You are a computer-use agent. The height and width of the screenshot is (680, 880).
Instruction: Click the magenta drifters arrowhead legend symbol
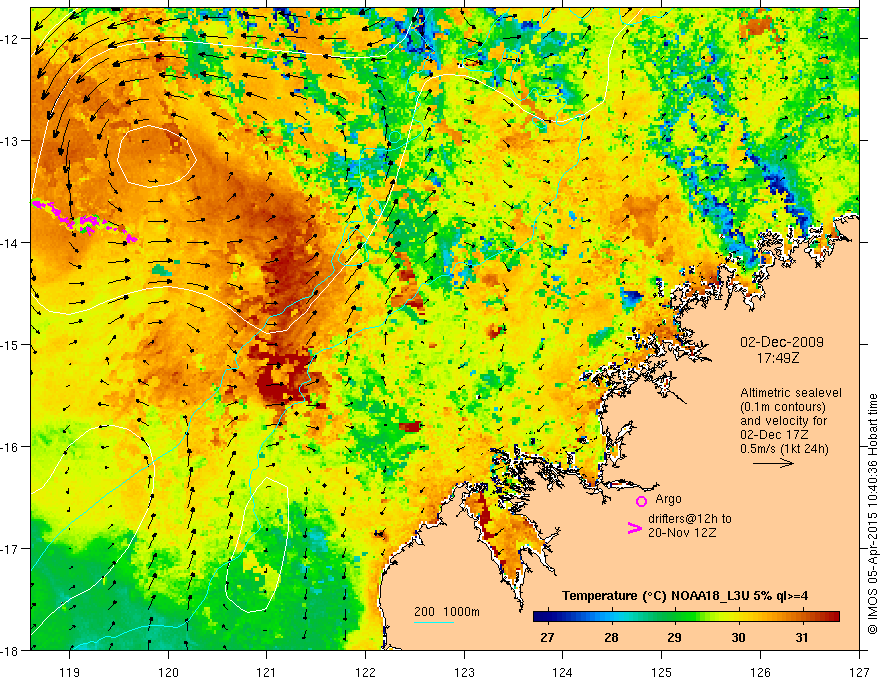[635, 528]
